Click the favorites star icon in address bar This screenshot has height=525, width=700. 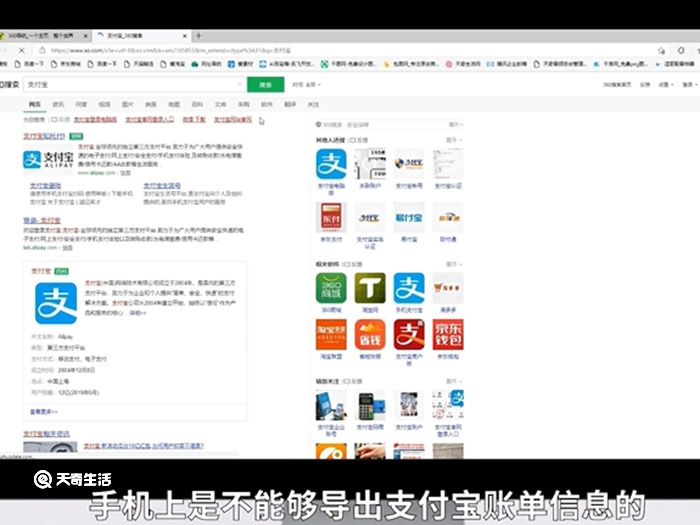coord(661,50)
